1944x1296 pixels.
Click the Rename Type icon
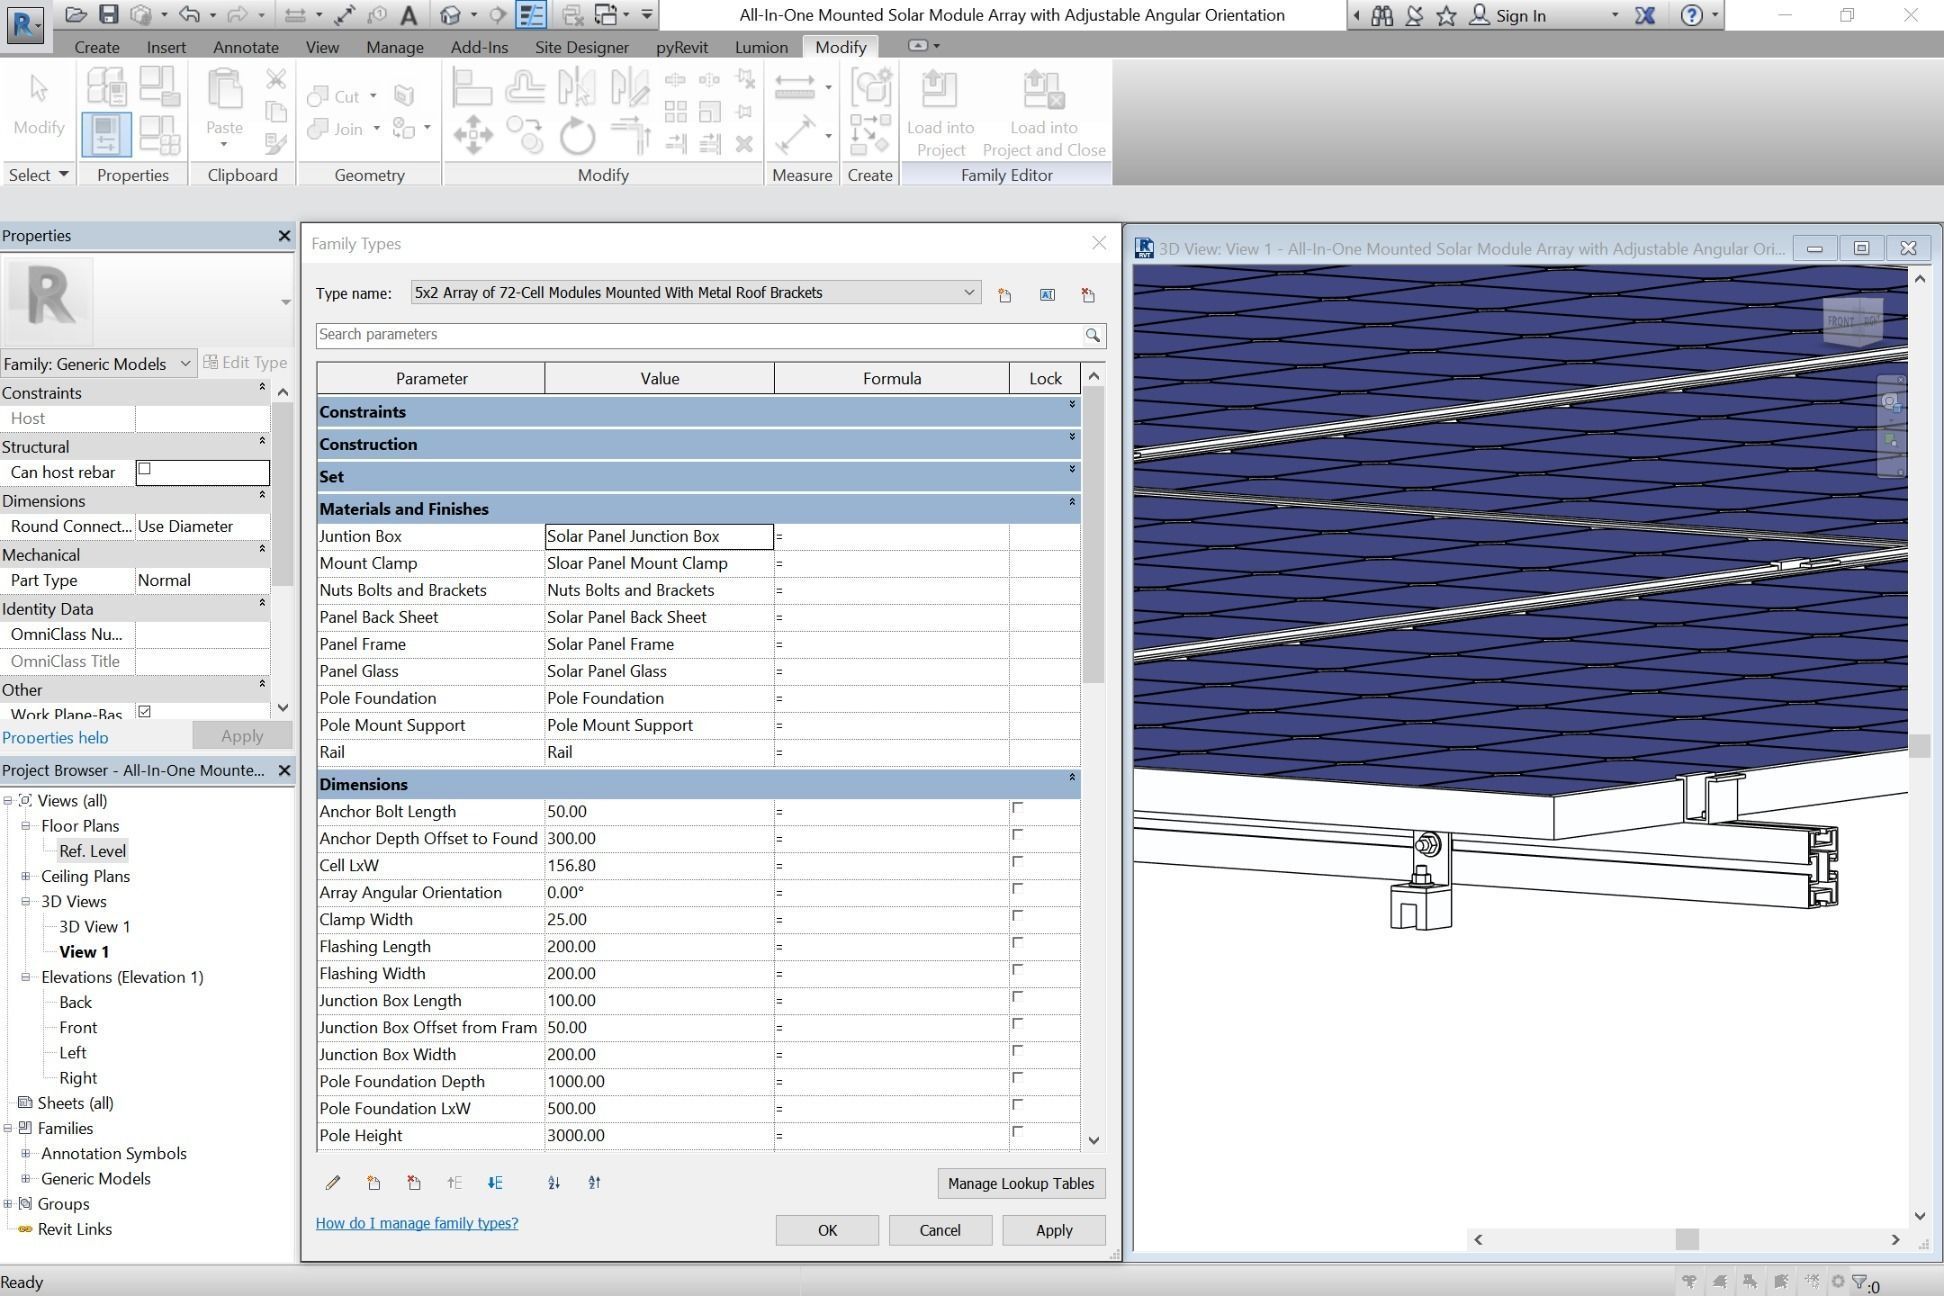pos(1047,295)
